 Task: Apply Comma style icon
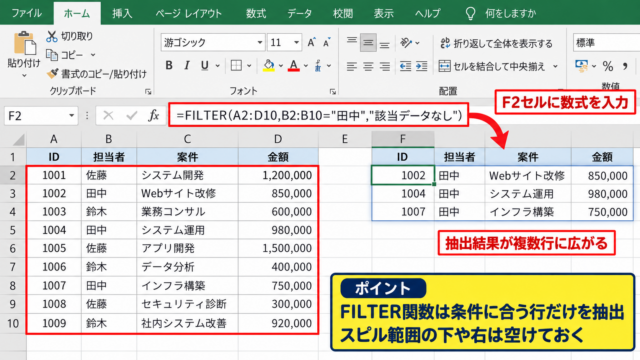point(625,66)
